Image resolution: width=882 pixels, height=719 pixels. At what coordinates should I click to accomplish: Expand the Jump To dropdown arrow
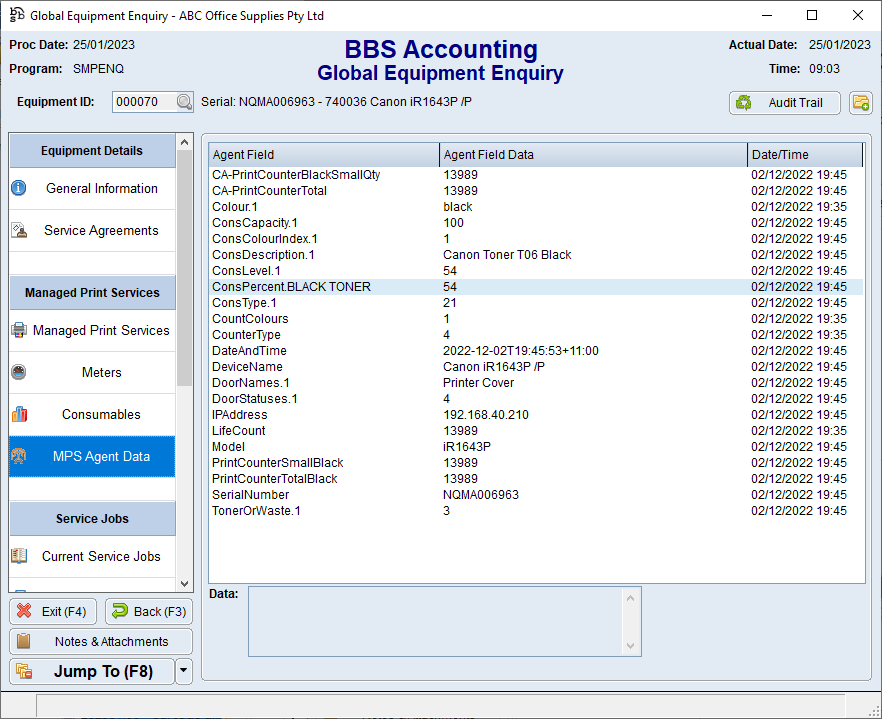click(183, 672)
